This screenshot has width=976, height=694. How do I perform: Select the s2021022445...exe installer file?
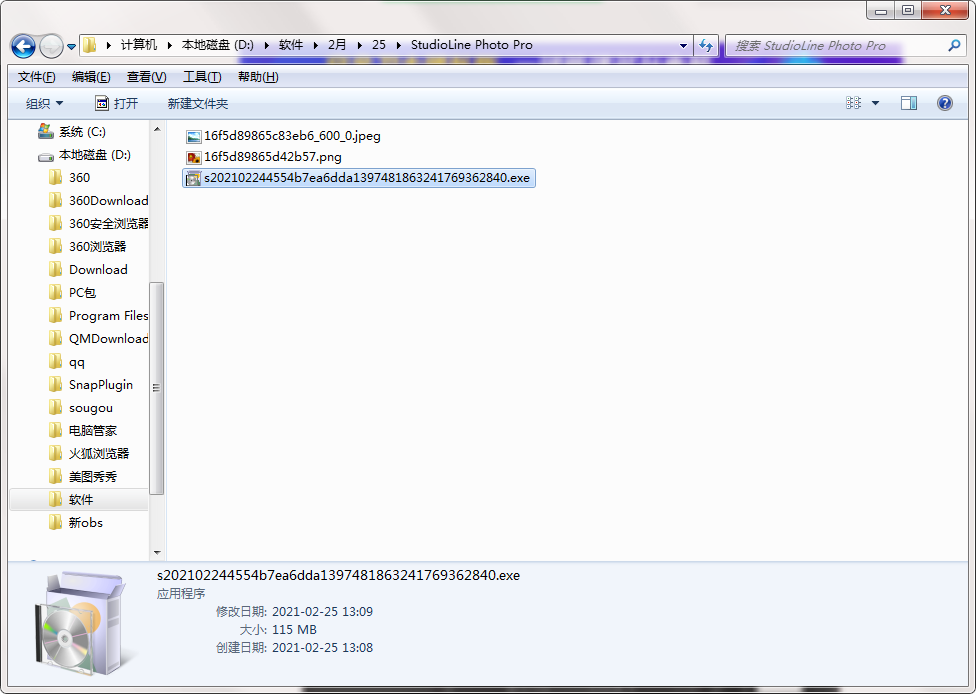tap(359, 178)
